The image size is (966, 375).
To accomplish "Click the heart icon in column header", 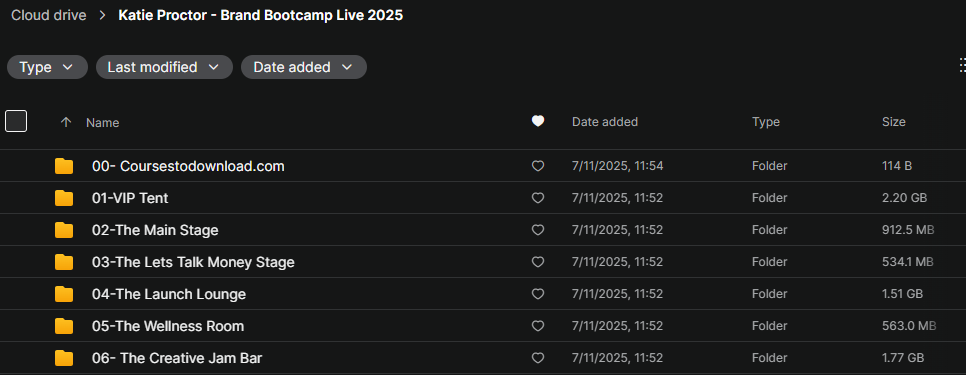I will (x=538, y=121).
